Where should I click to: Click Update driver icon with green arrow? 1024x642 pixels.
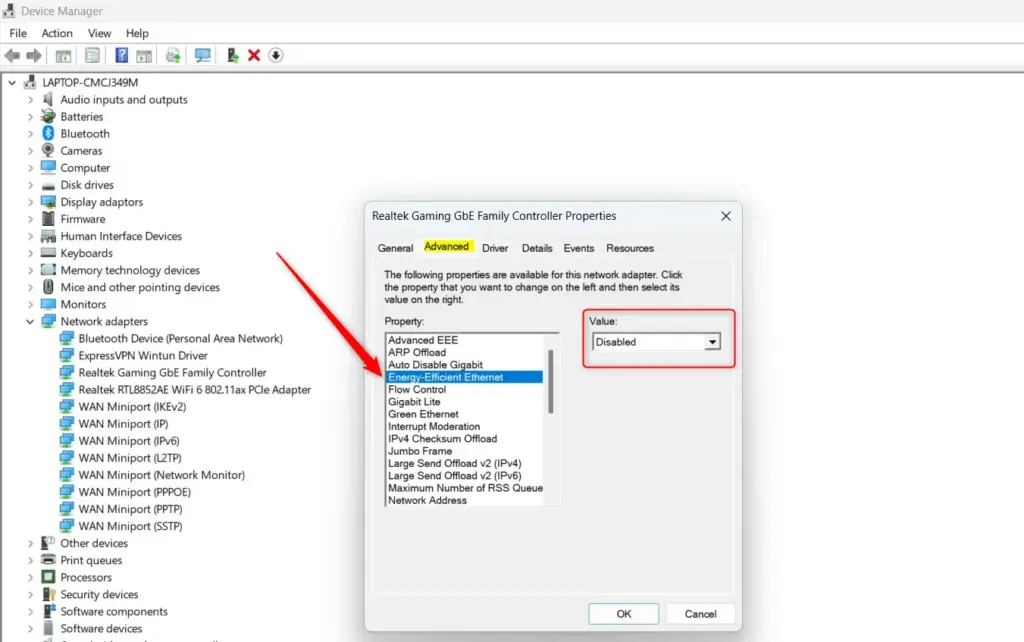tap(232, 56)
